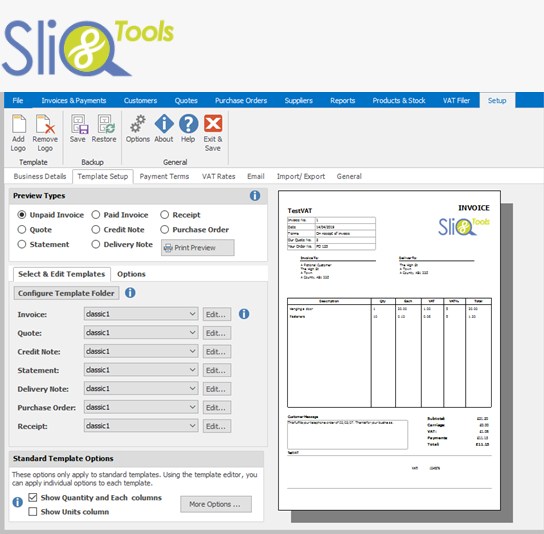Image resolution: width=544 pixels, height=534 pixels.
Task: Select the Select & Edit Templates tab
Action: [62, 274]
